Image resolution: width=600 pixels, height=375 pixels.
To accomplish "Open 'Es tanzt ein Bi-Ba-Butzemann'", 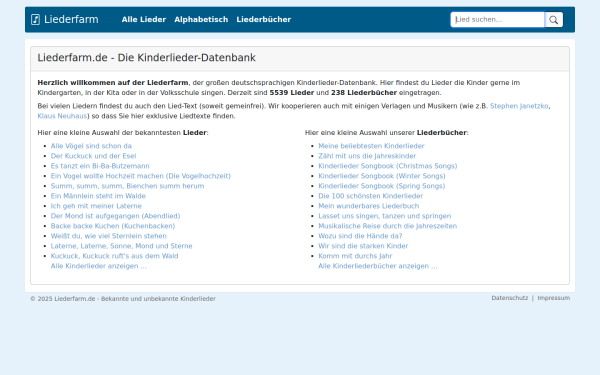I will point(100,166).
